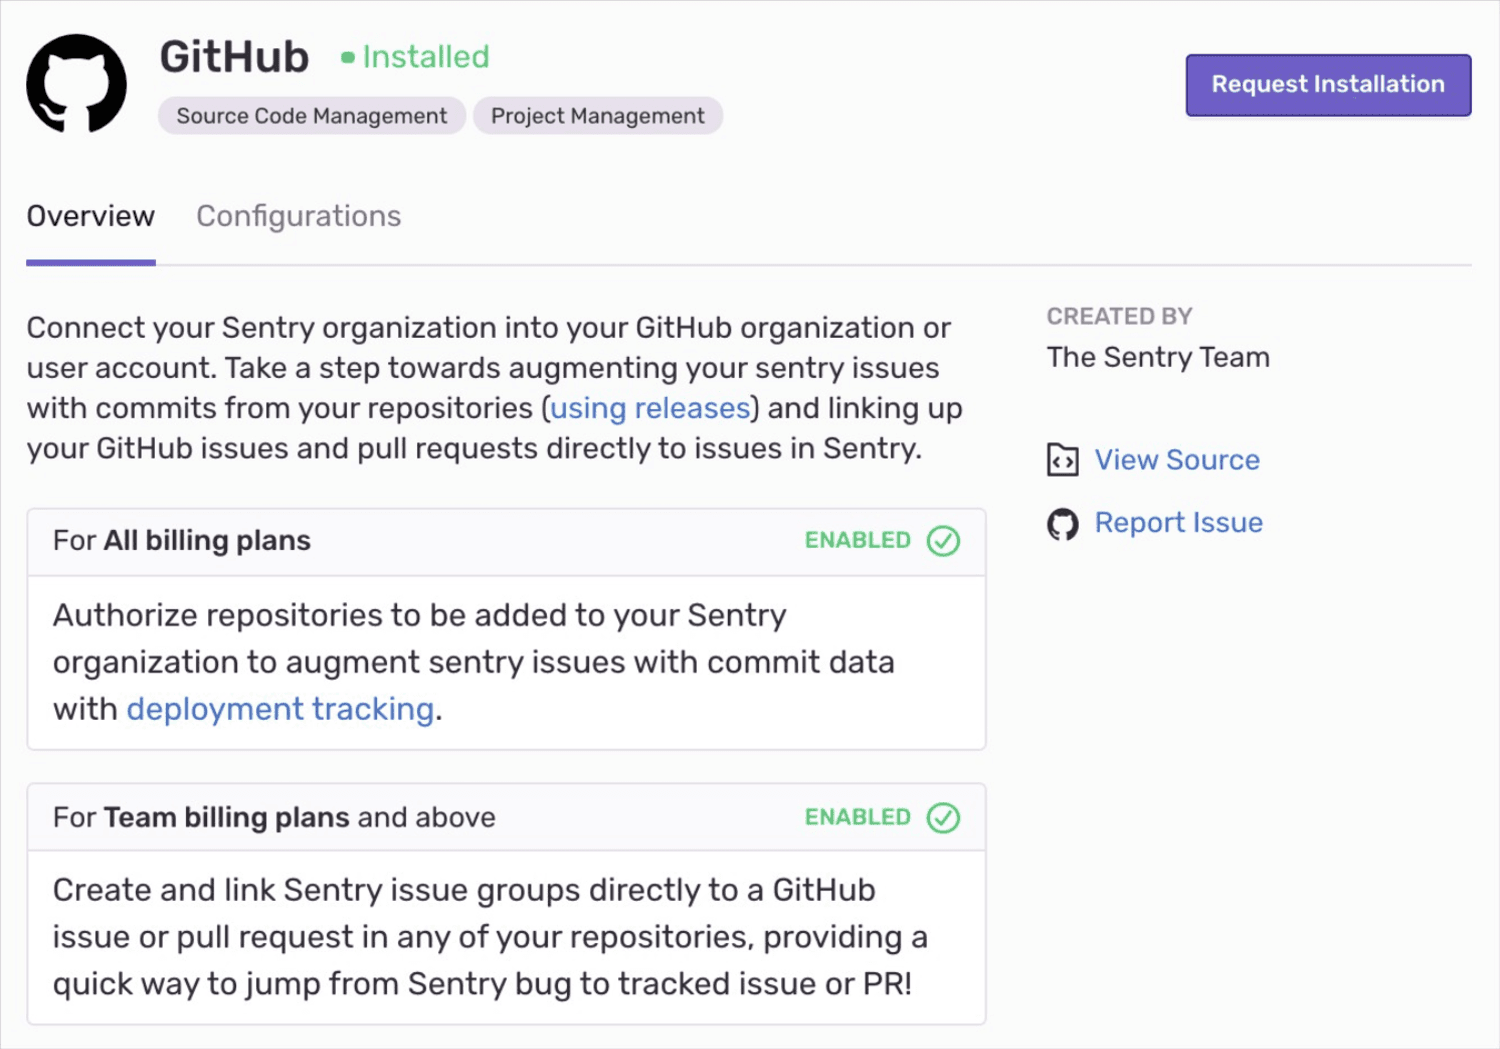The image size is (1500, 1049).
Task: Click the All billing plans panel header
Action: [x=506, y=541]
